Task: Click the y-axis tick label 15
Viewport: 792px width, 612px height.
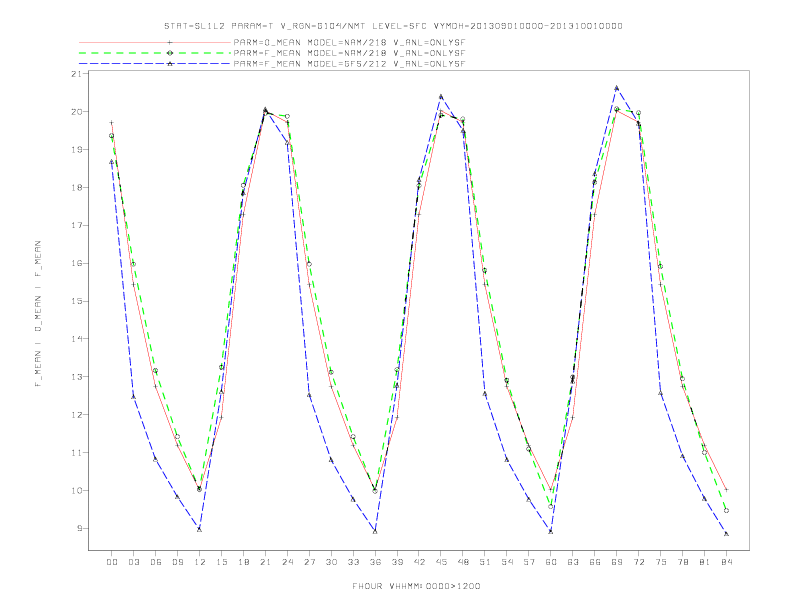Action: (x=76, y=301)
